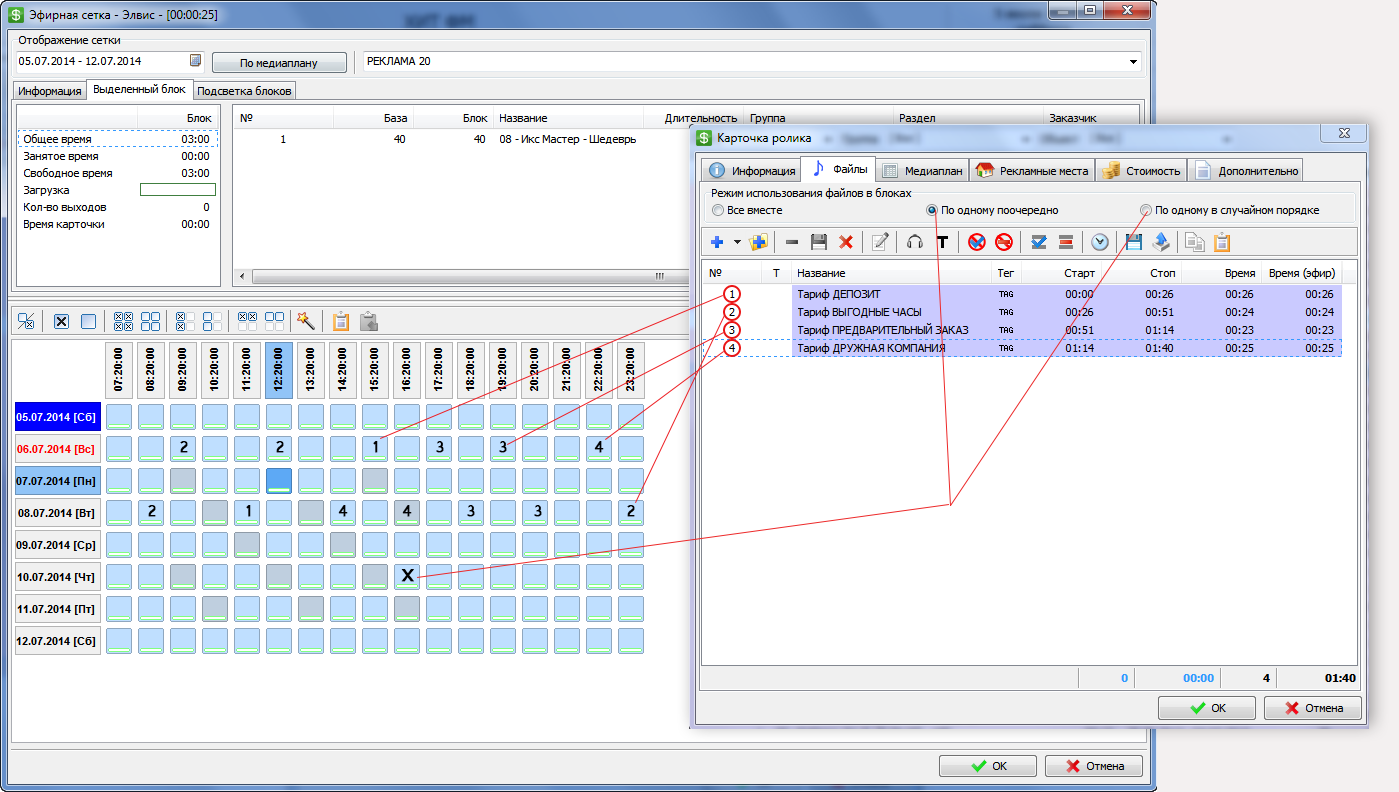1399x792 pixels.
Task: Click the 'По медиаплану' button
Action: (x=279, y=62)
